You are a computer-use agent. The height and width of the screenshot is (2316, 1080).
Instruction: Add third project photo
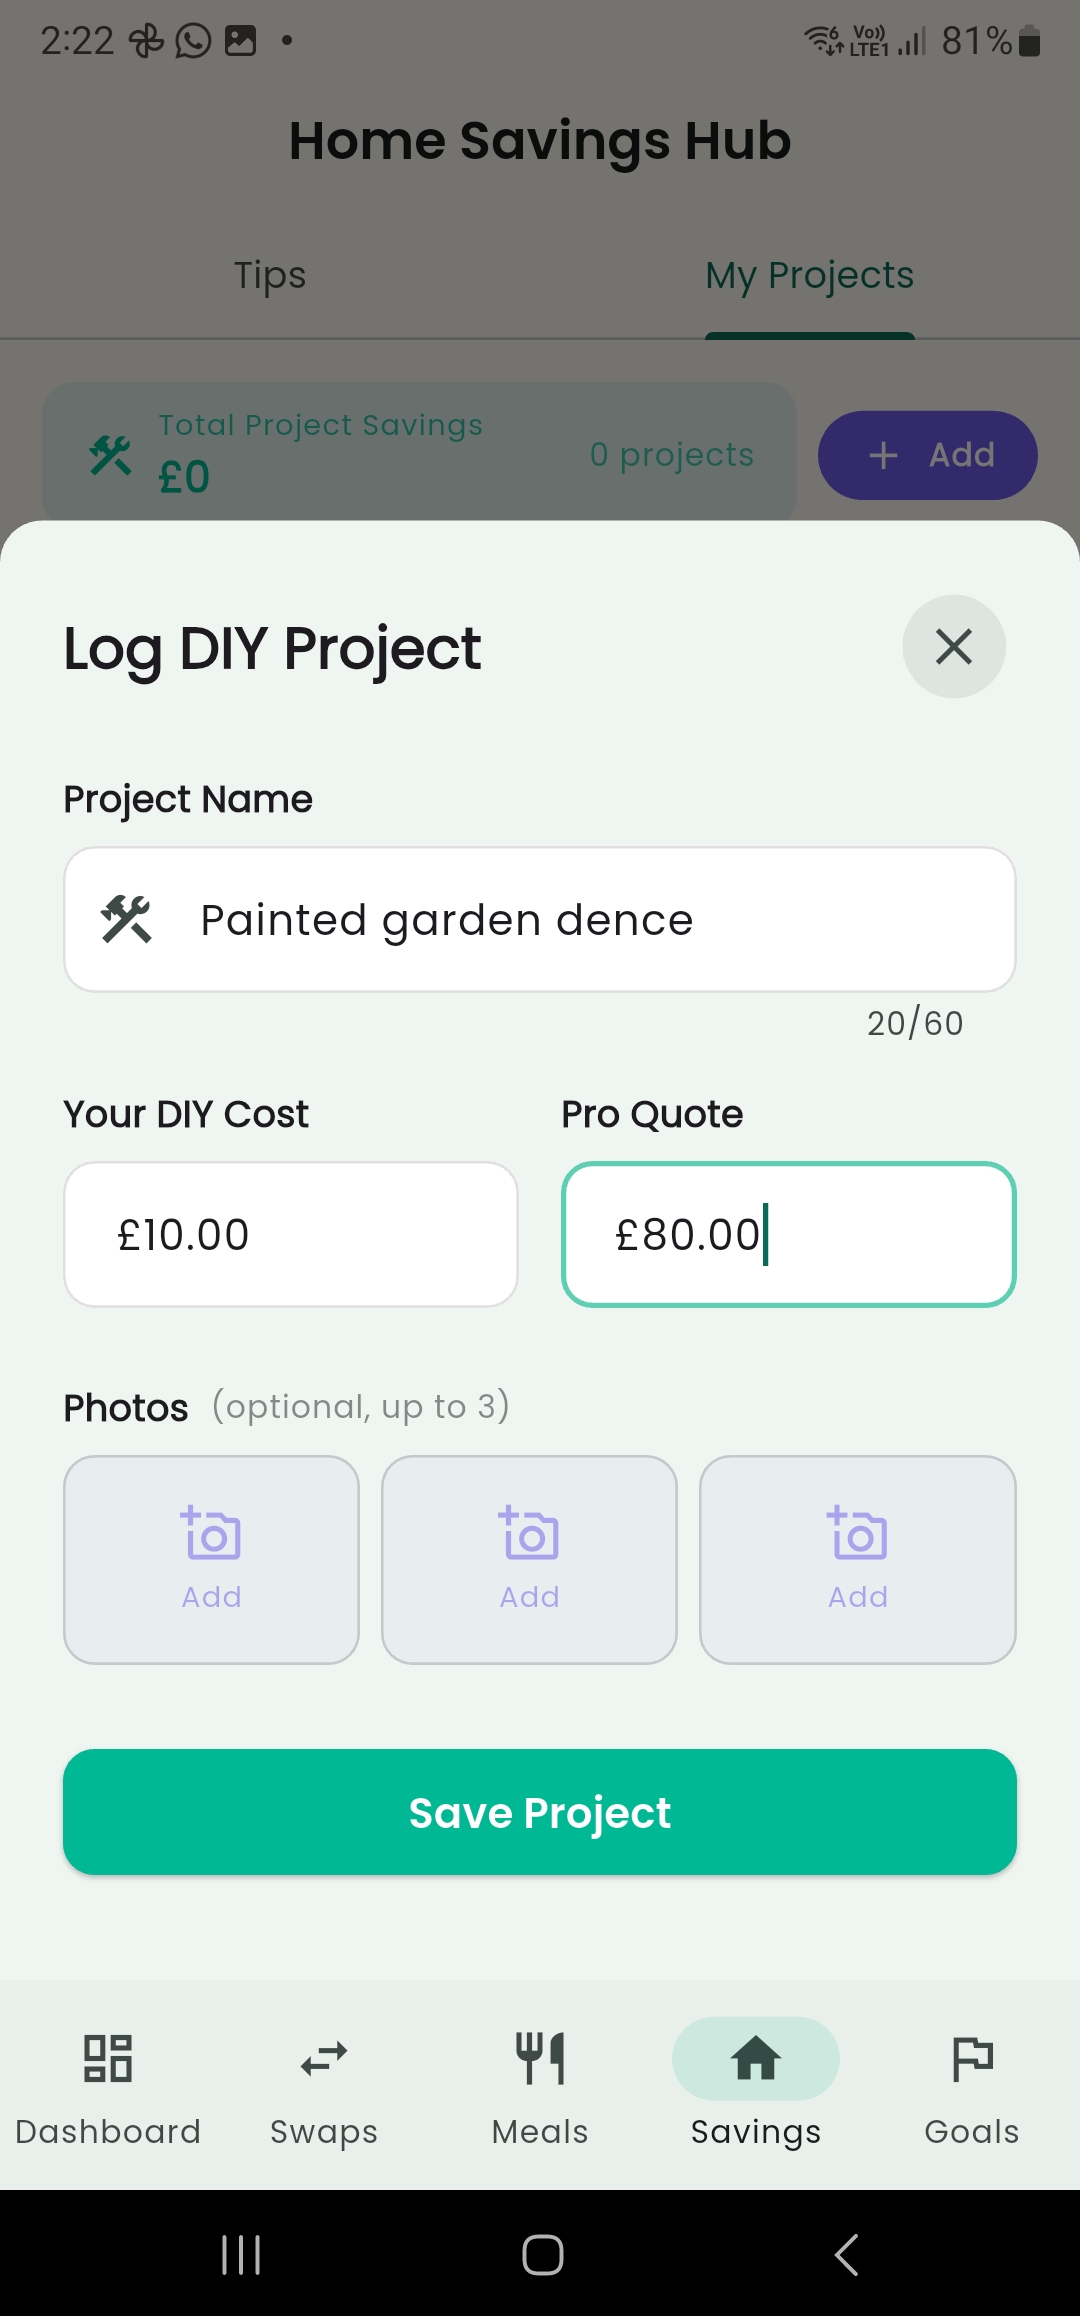click(x=857, y=1559)
